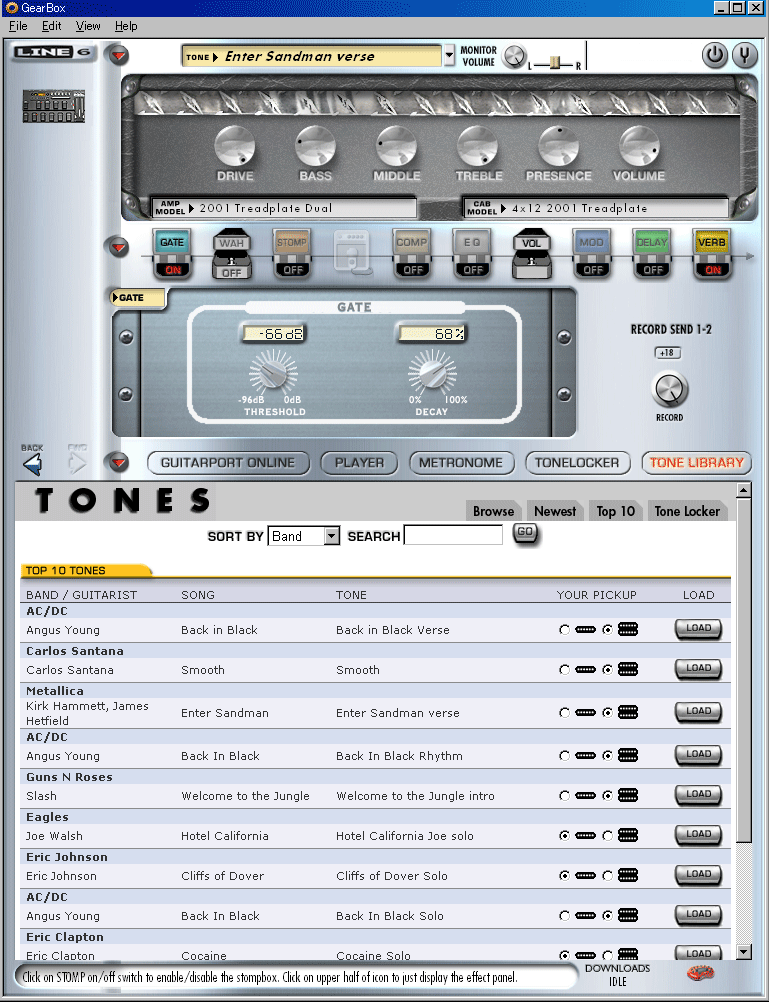Image resolution: width=769 pixels, height=1002 pixels.
Task: Collapse the browser section red arrow
Action: pos(118,462)
